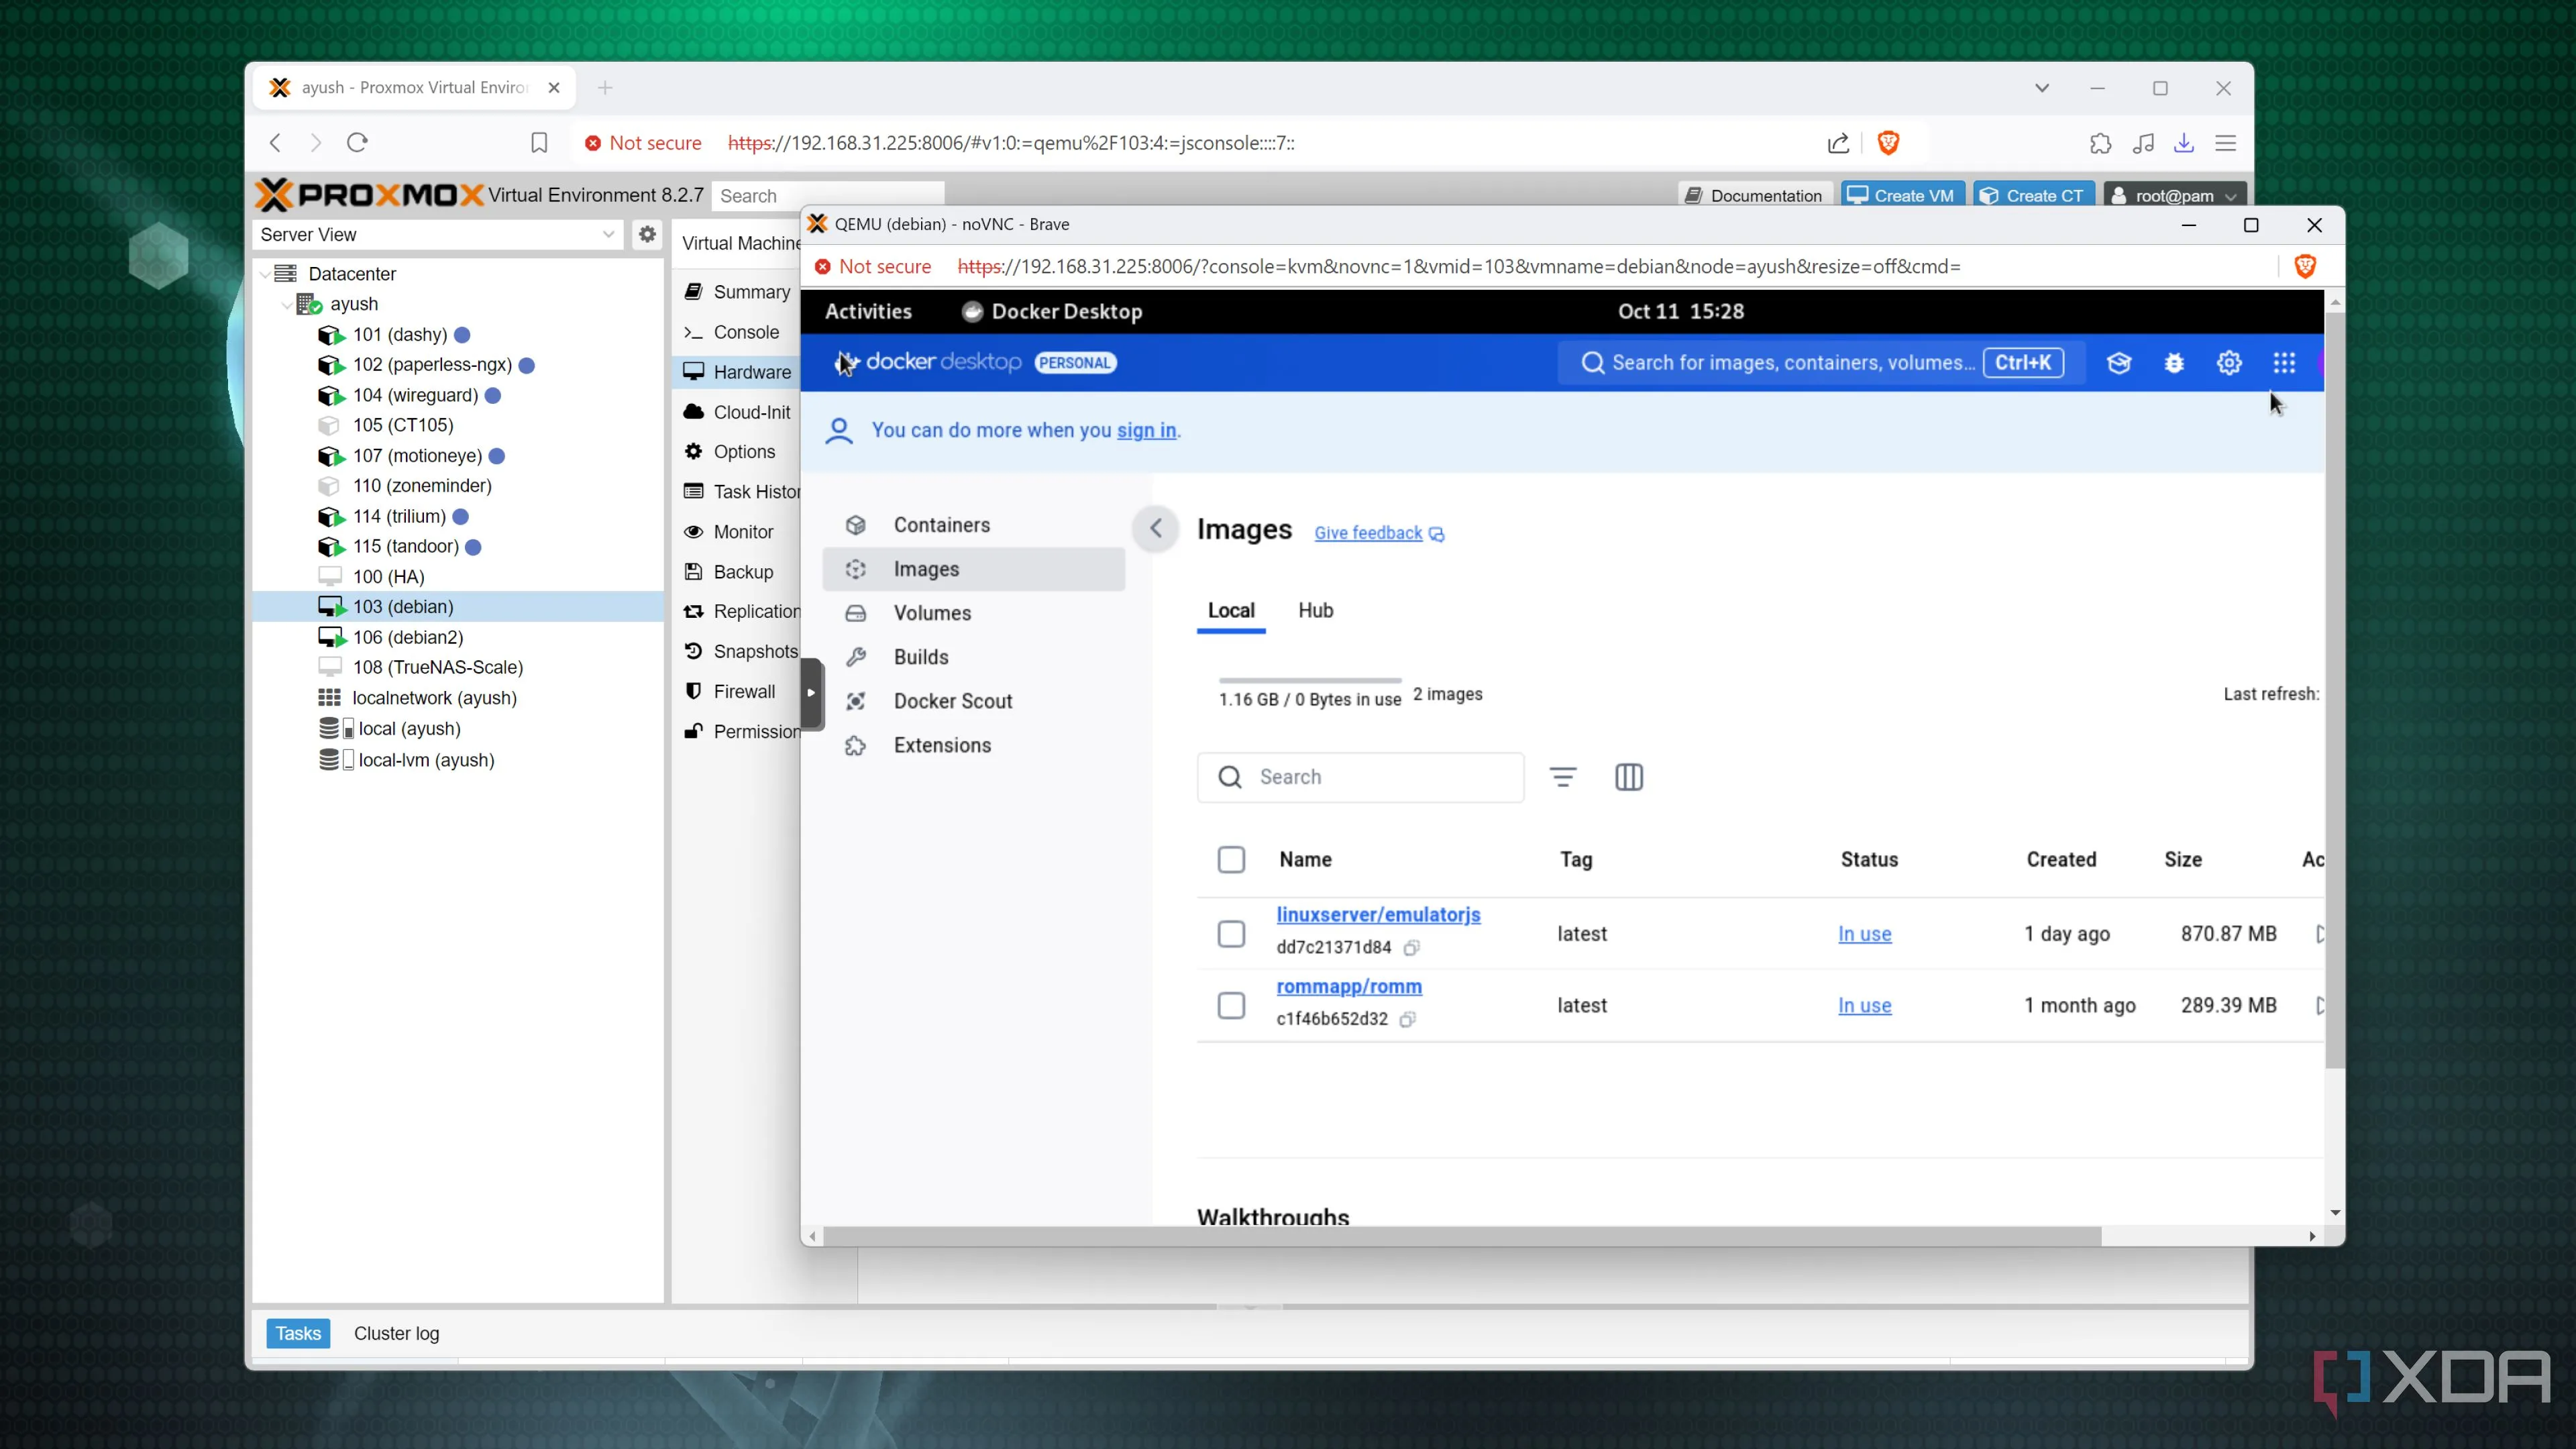Copy image ID c1f46b652d32
The width and height of the screenshot is (2576, 1449).
(x=1407, y=1019)
